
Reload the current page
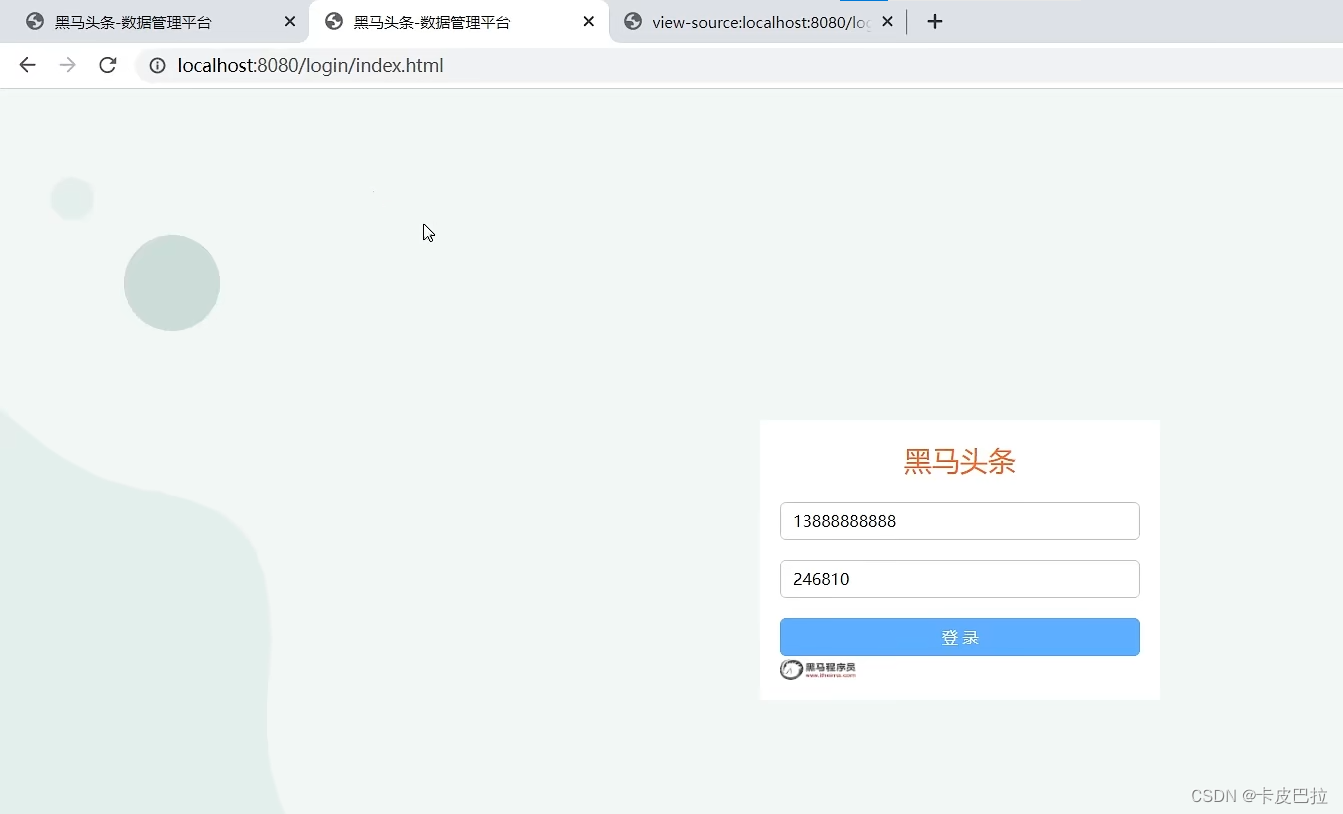pos(108,65)
